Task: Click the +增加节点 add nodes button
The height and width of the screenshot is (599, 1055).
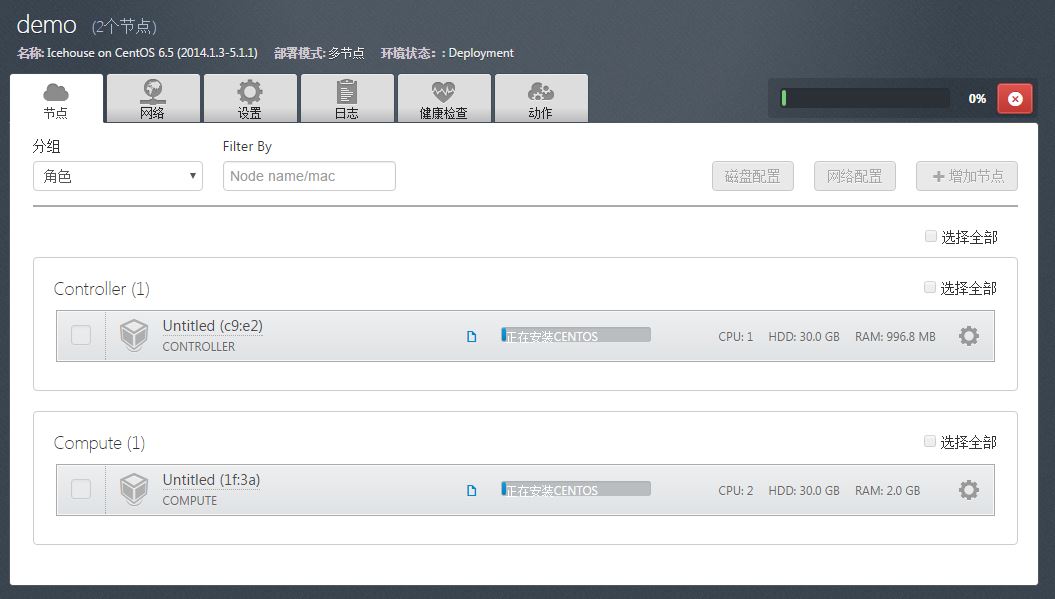Action: [x=966, y=176]
